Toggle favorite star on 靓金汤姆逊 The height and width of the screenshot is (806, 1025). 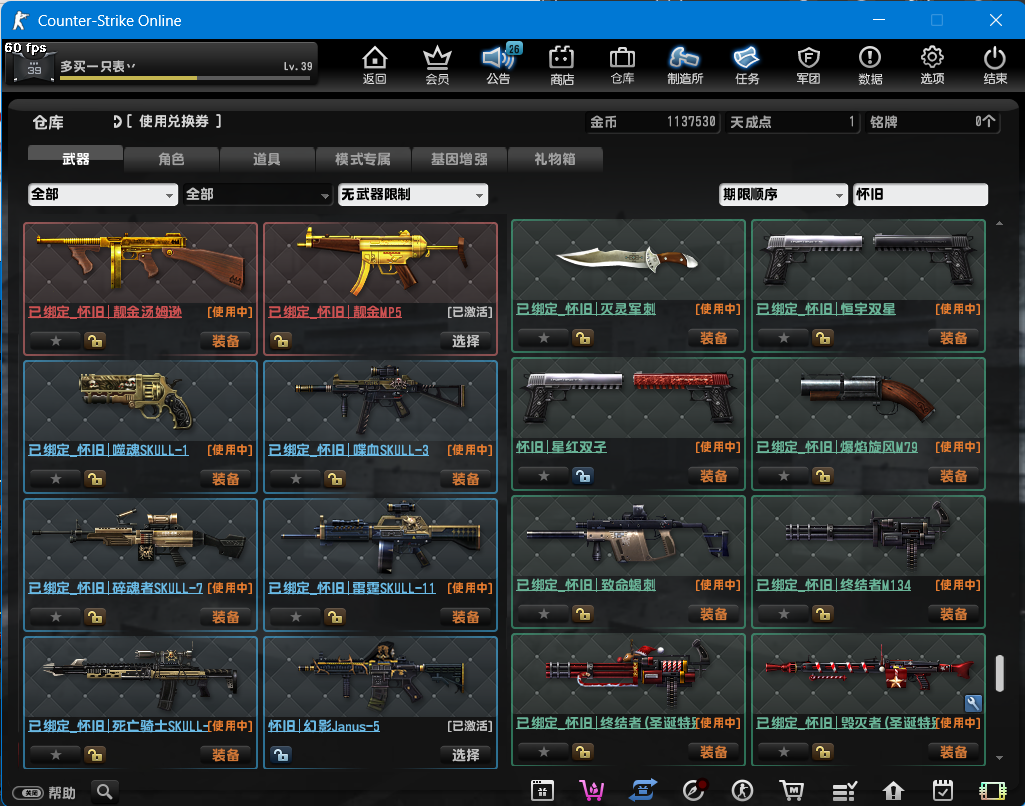[x=56, y=341]
